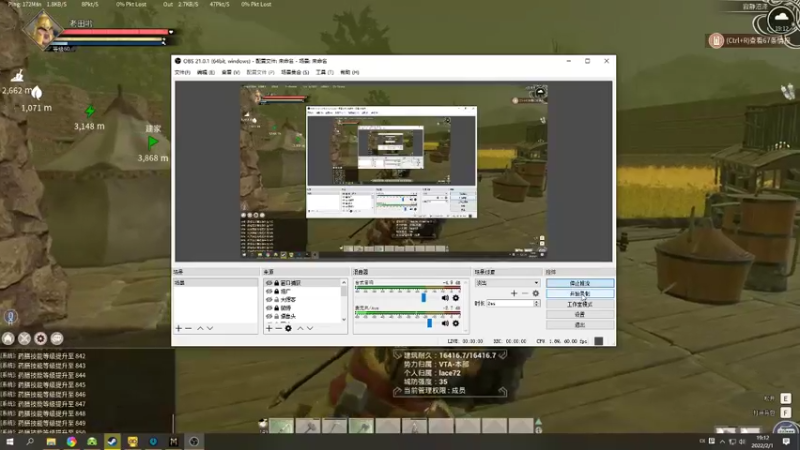
Task: Click the Exit button in controls
Action: click(x=580, y=324)
